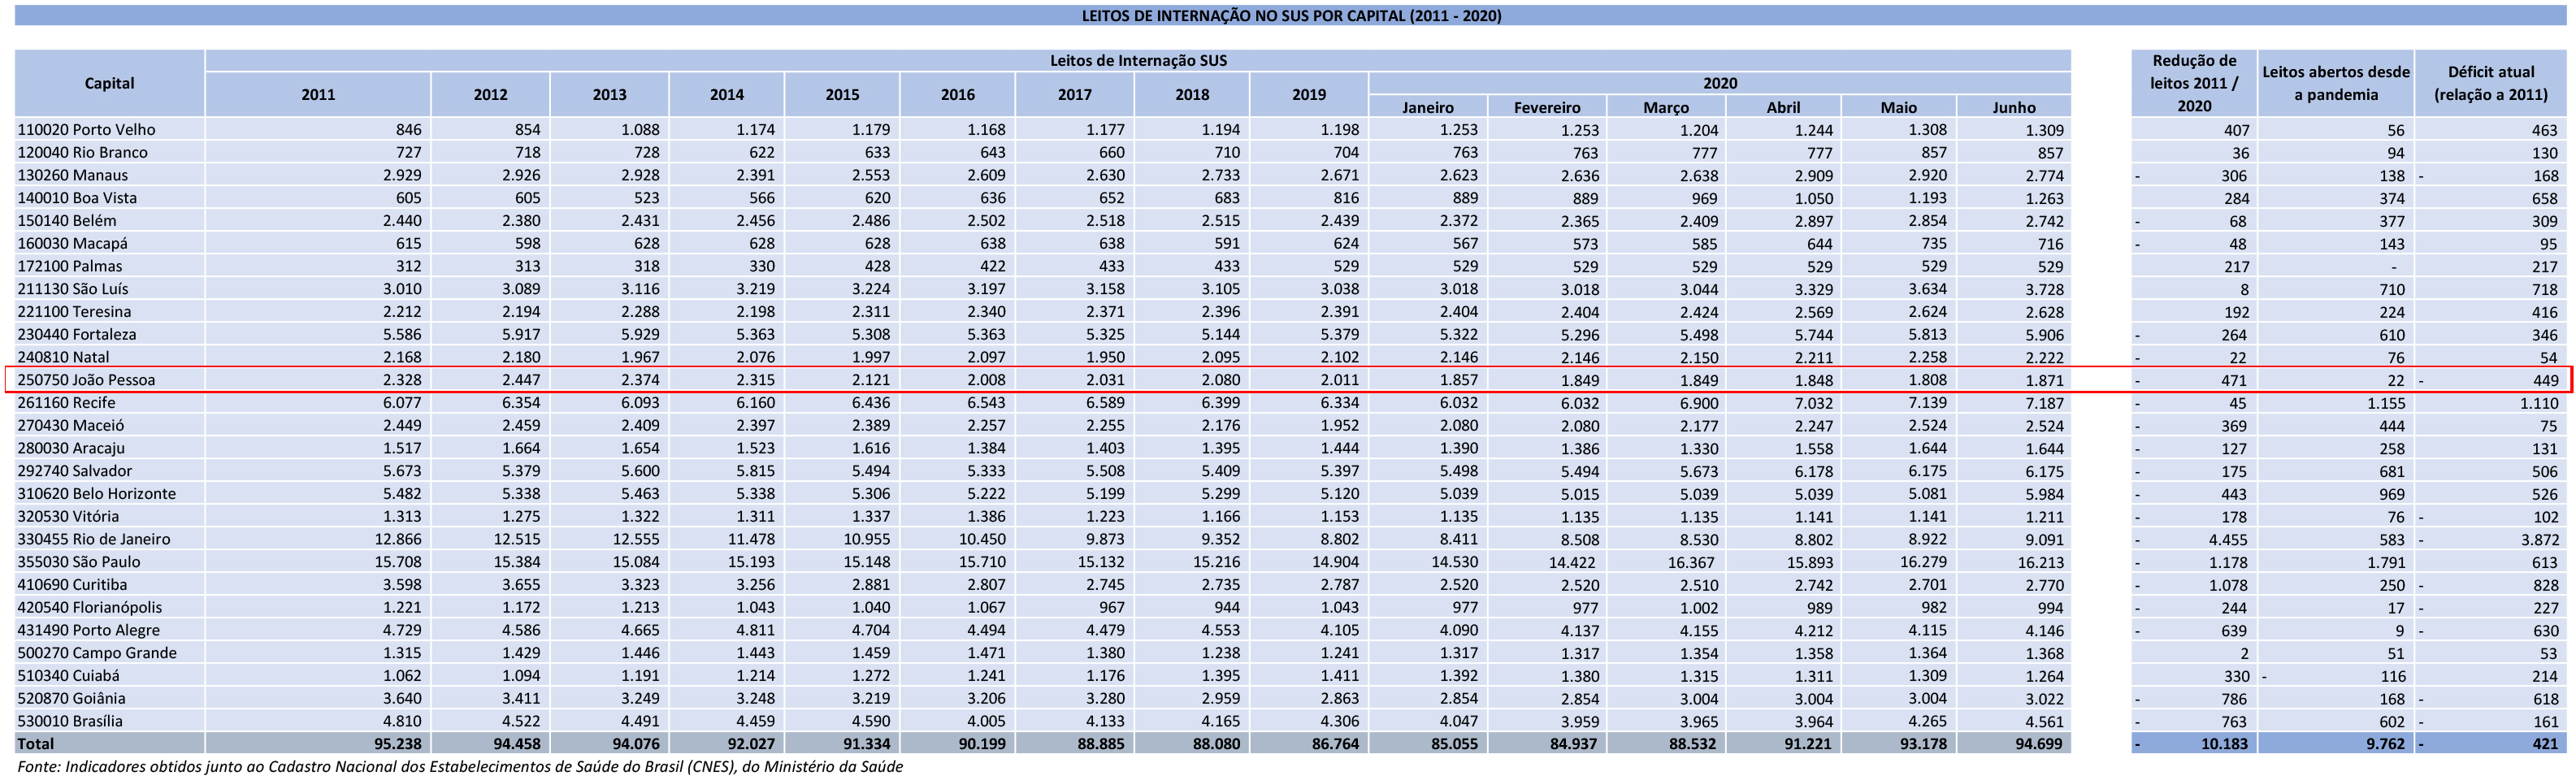Image resolution: width=2576 pixels, height=780 pixels.
Task: Select the '292740 Salvador' row label
Action: coord(75,471)
